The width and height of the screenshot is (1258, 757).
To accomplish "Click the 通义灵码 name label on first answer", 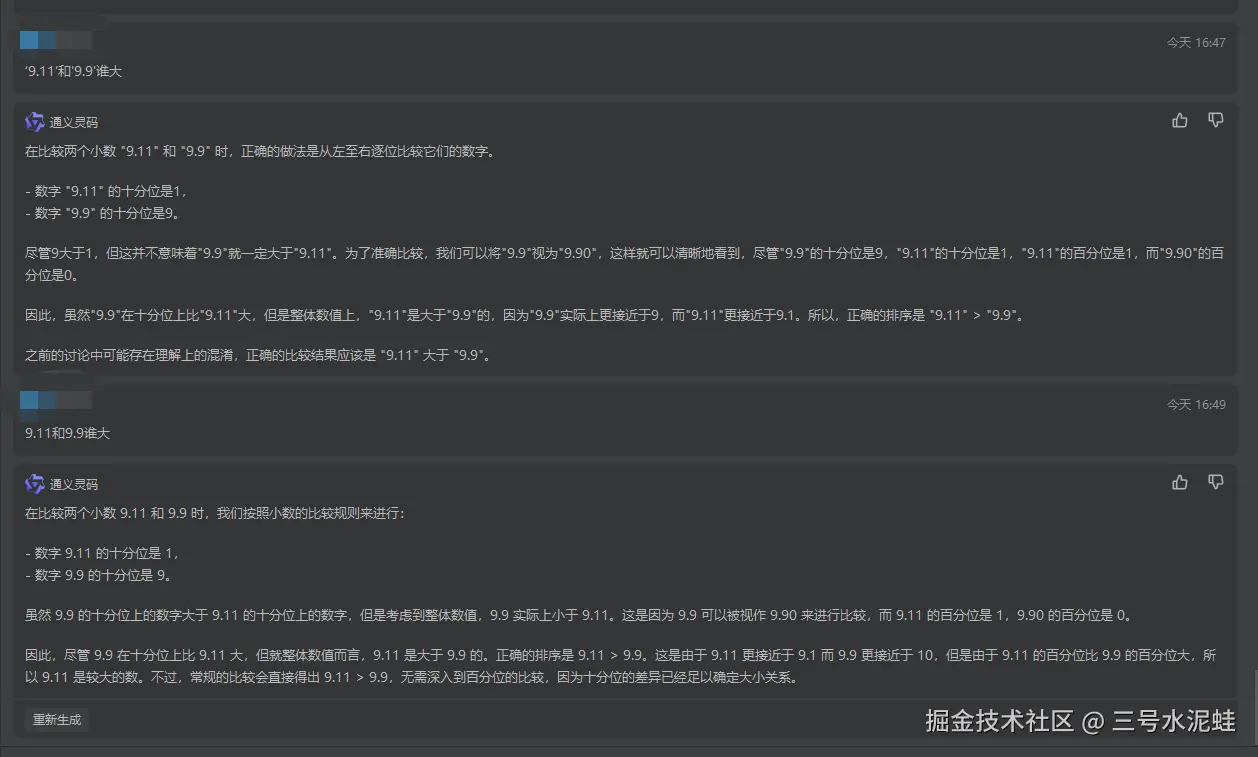I will pyautogui.click(x=74, y=121).
